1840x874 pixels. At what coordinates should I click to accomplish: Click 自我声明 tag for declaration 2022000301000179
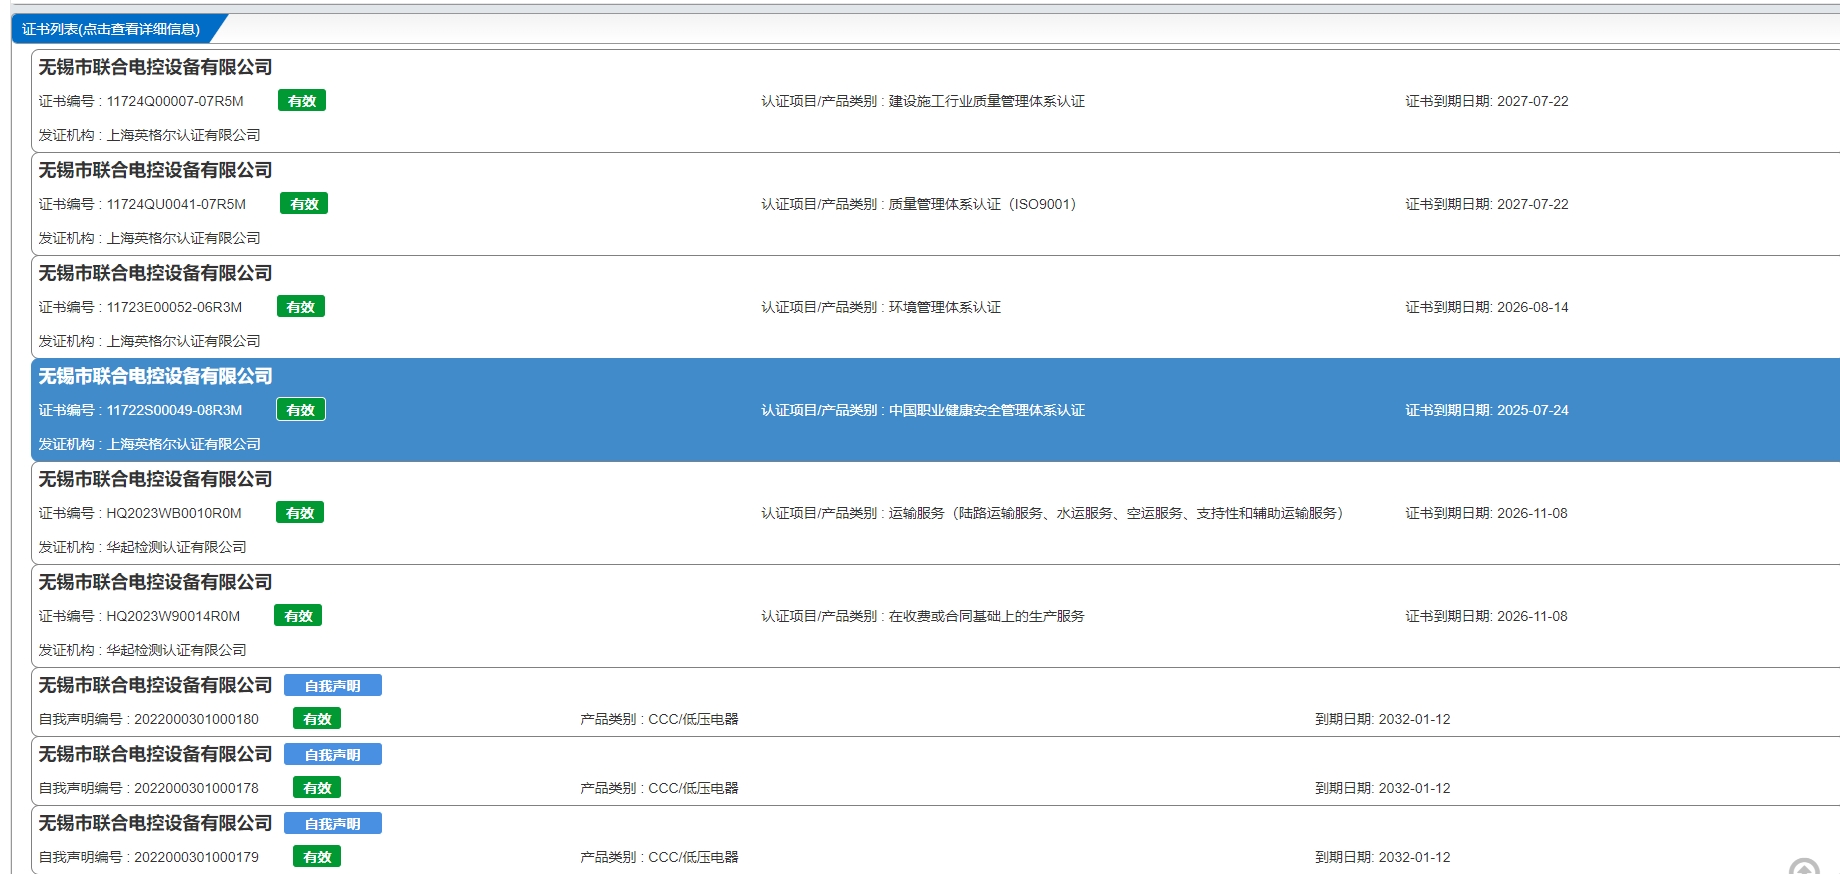coord(333,823)
